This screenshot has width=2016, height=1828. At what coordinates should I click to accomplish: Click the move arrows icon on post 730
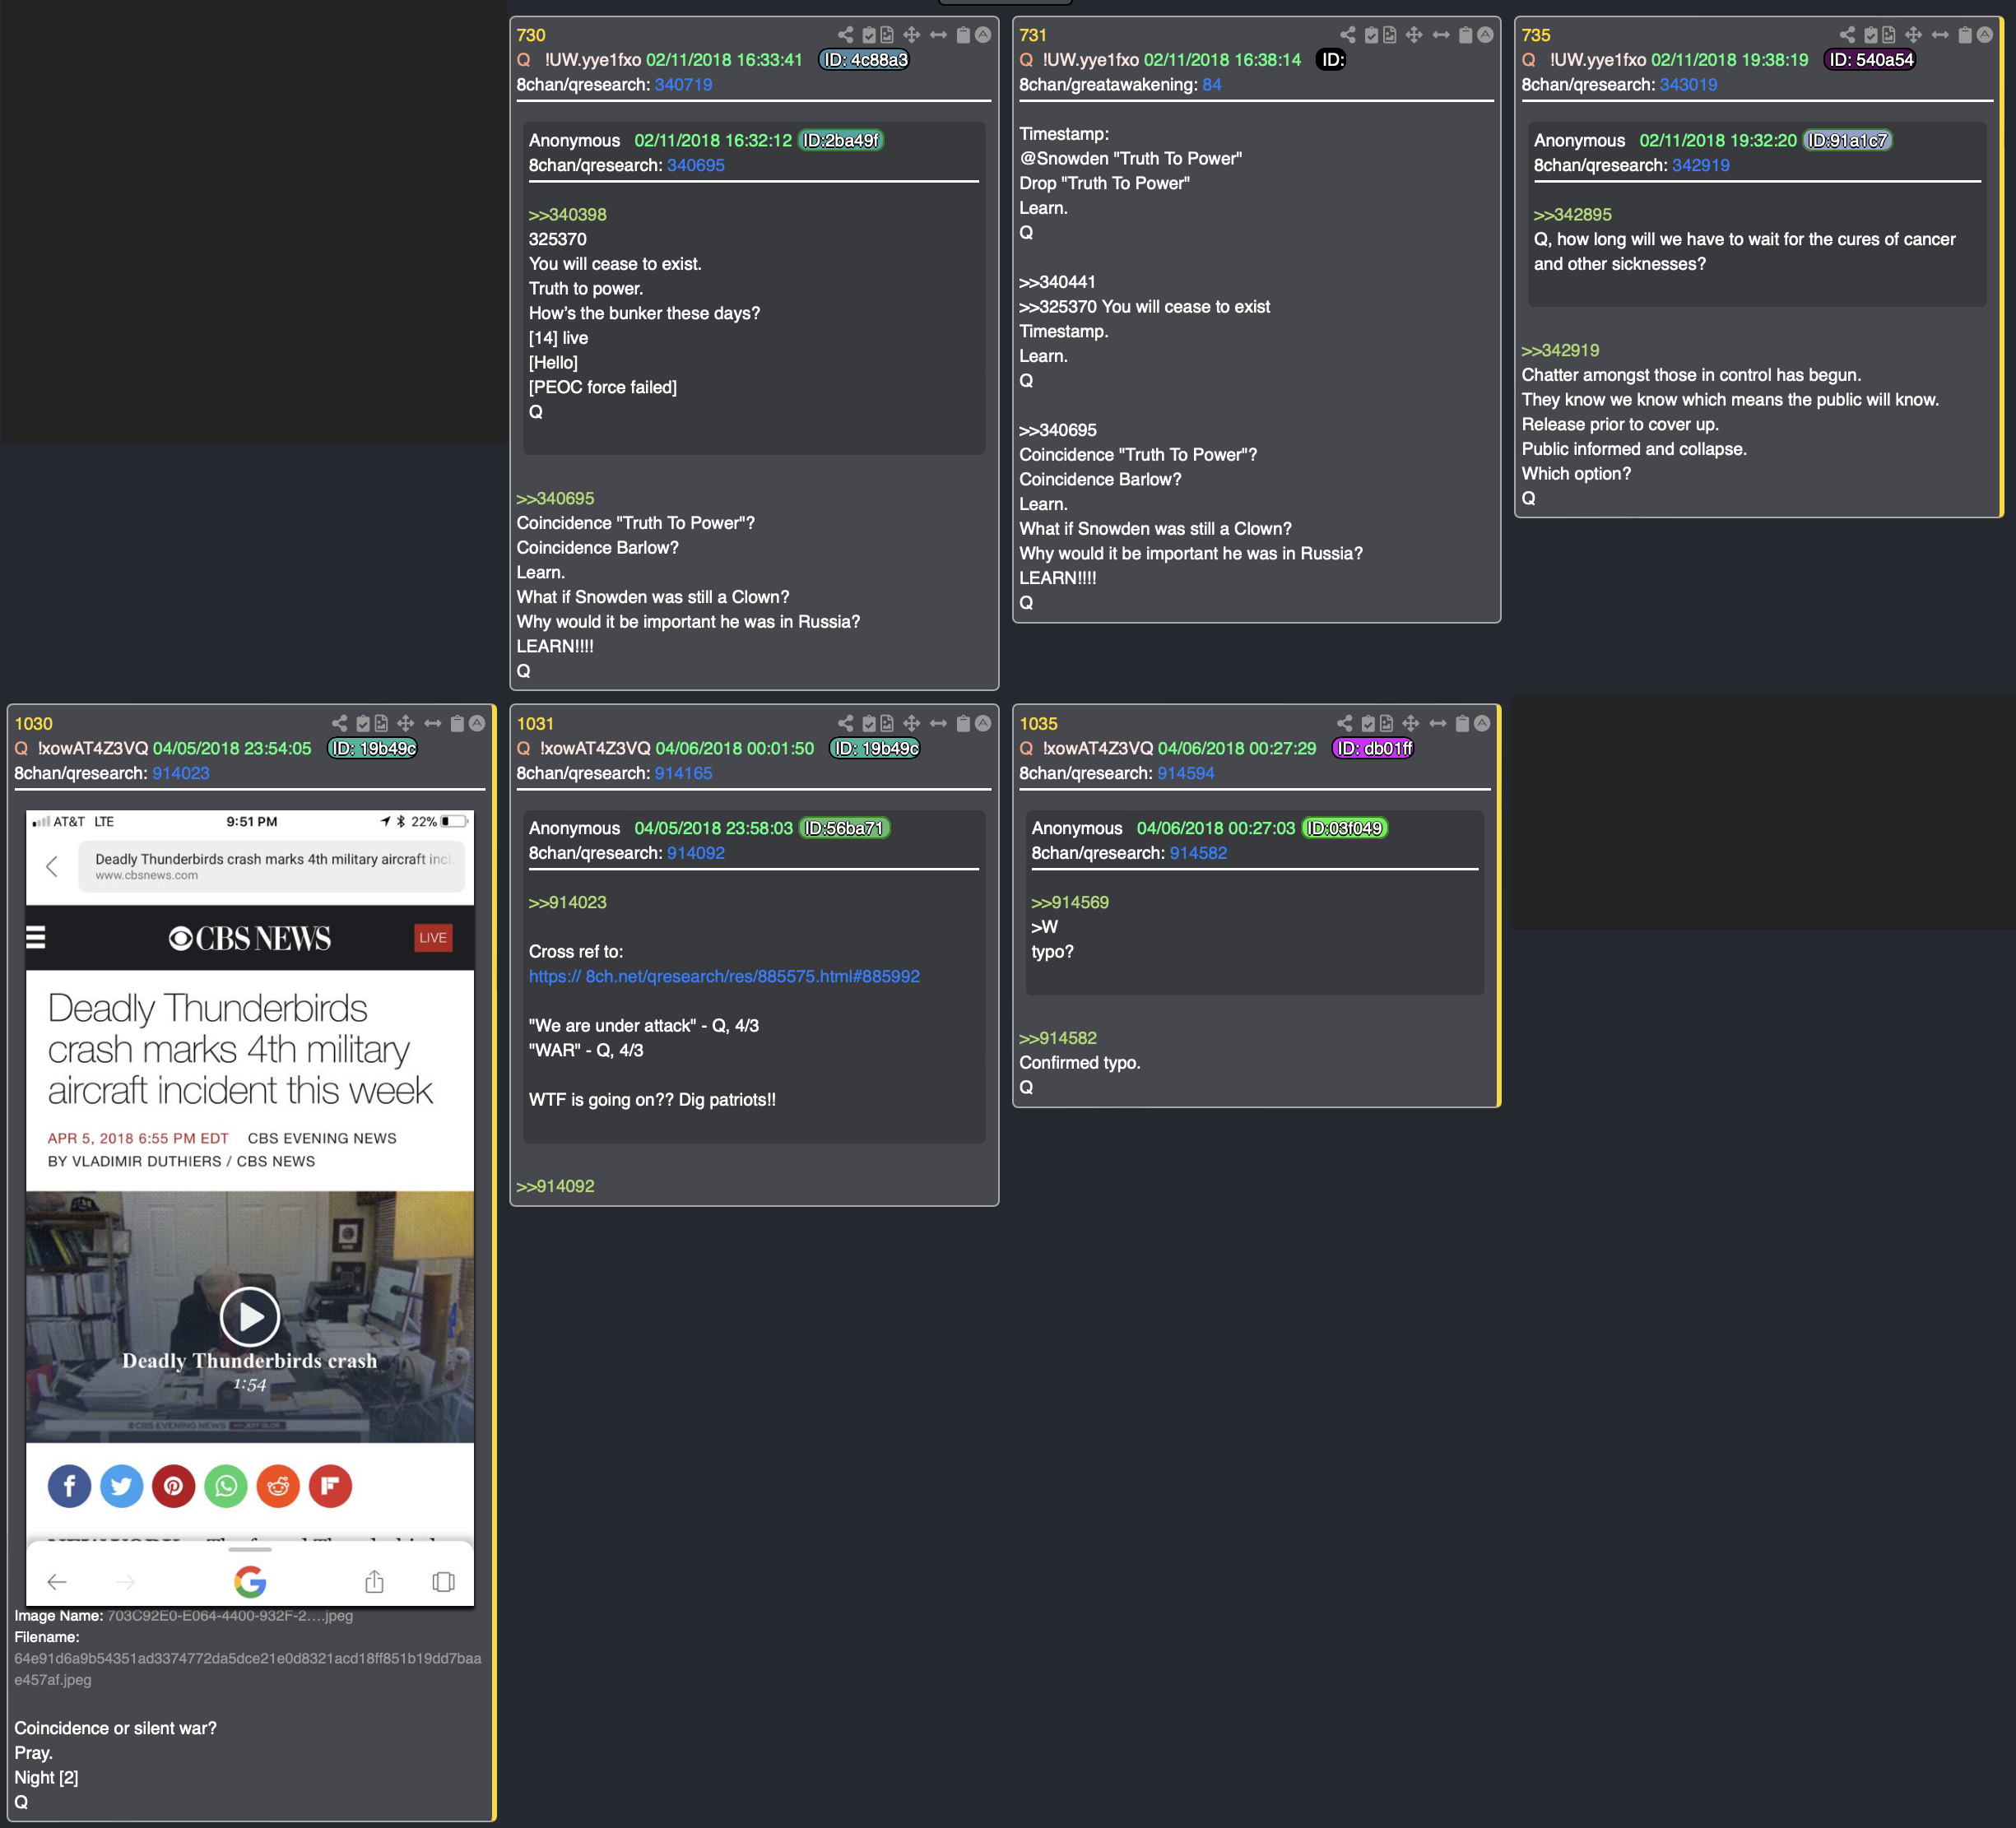pyautogui.click(x=911, y=35)
